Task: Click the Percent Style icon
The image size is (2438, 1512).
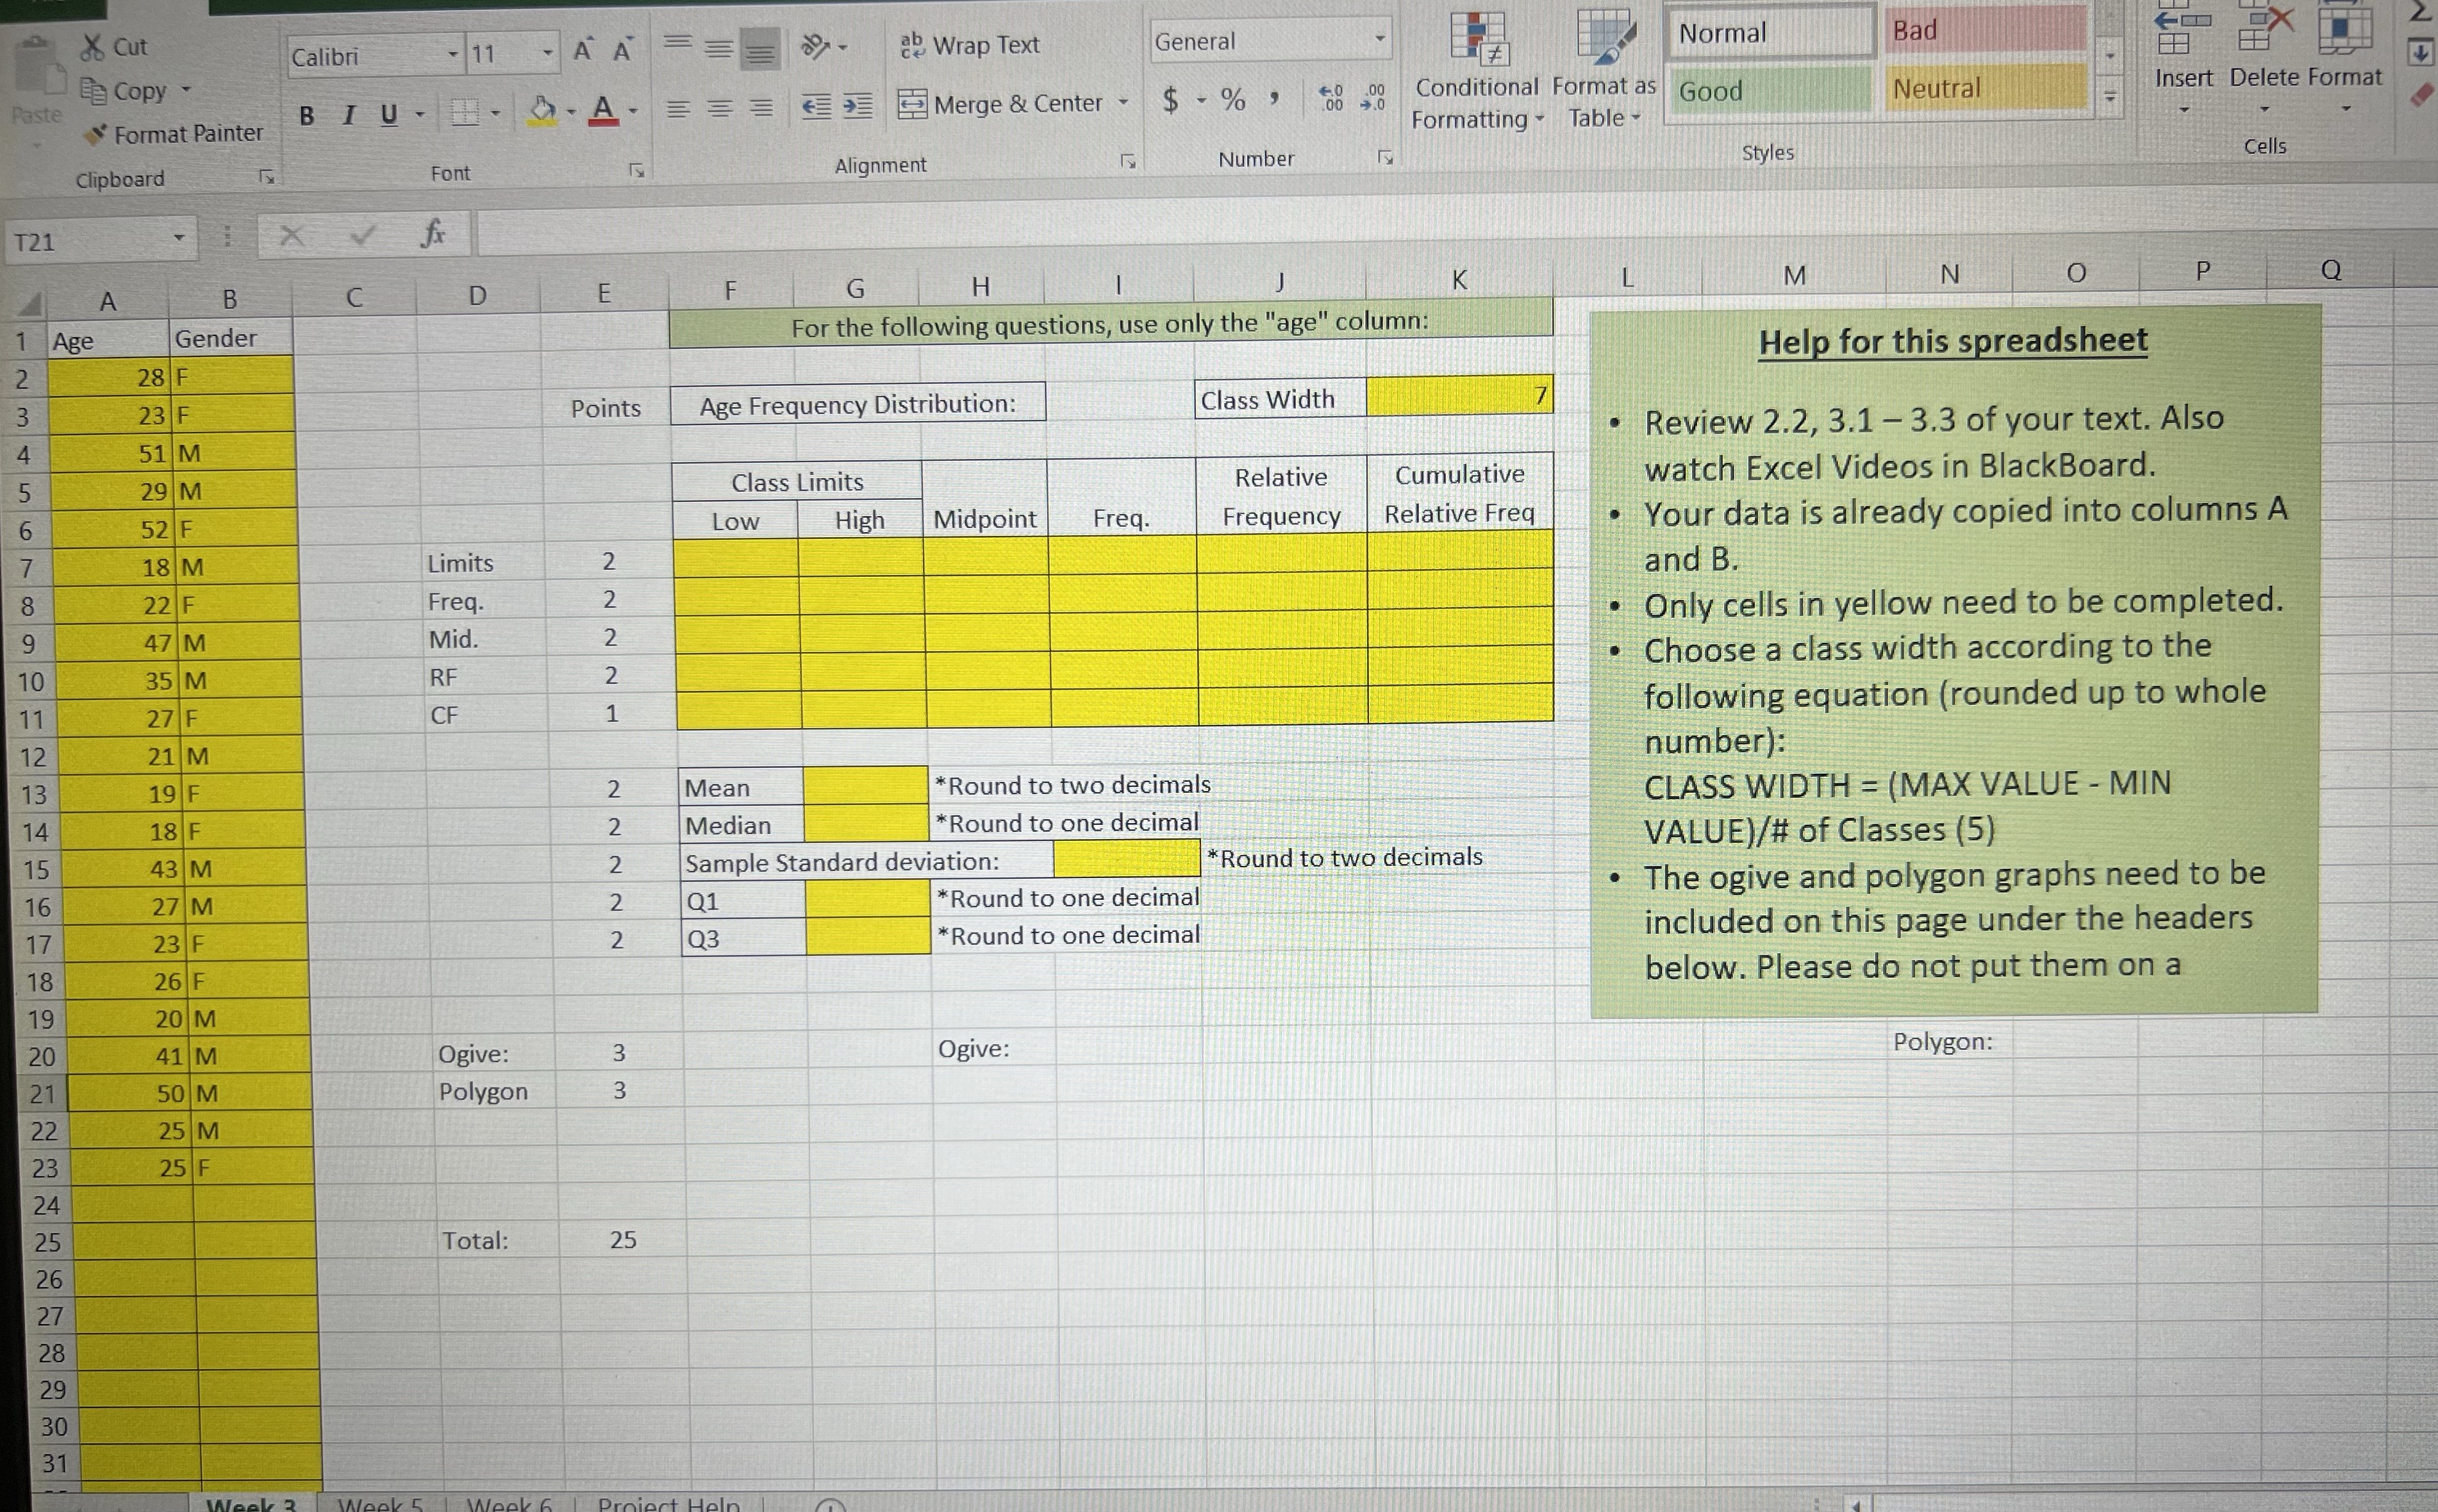Action: (x=1233, y=99)
